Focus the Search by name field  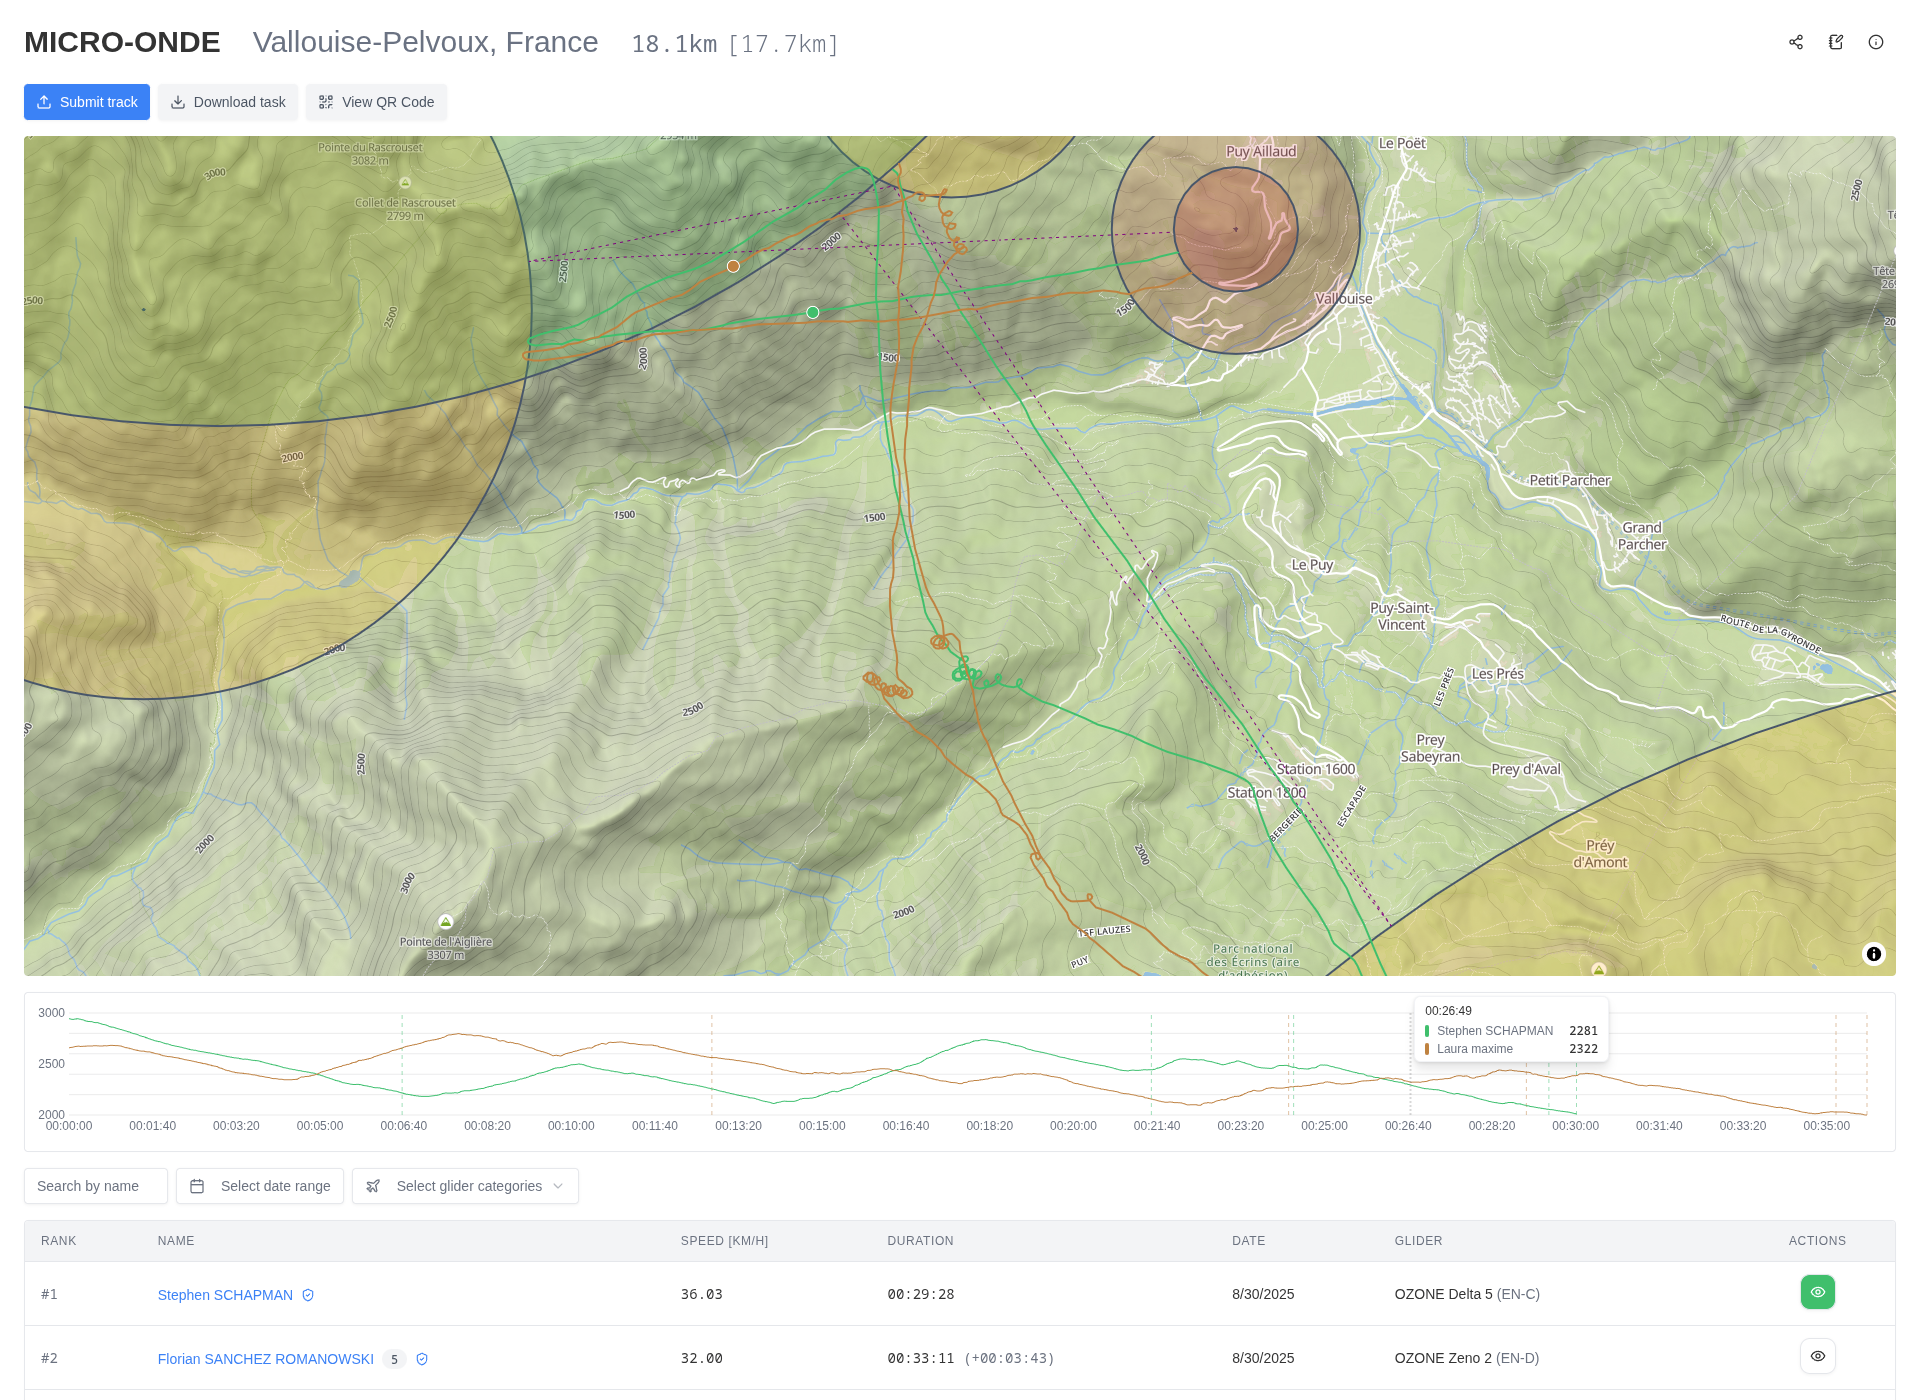(x=96, y=1186)
